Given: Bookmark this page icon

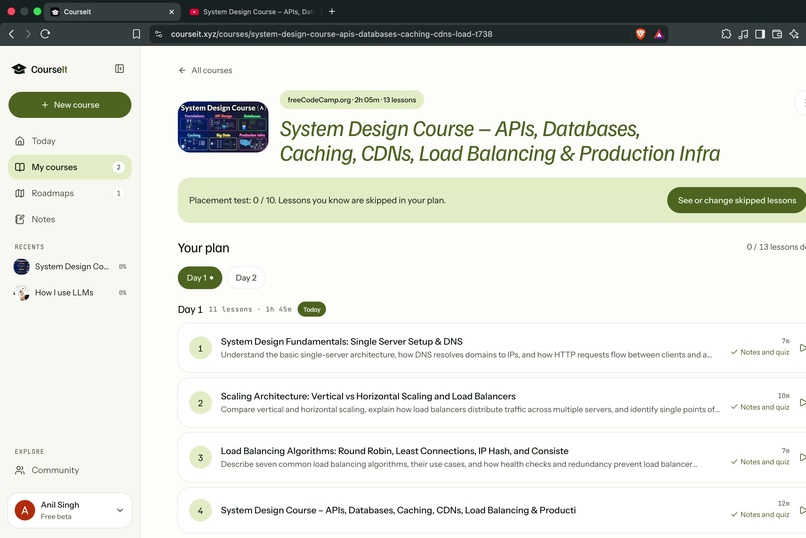Looking at the screenshot, I should [x=136, y=34].
